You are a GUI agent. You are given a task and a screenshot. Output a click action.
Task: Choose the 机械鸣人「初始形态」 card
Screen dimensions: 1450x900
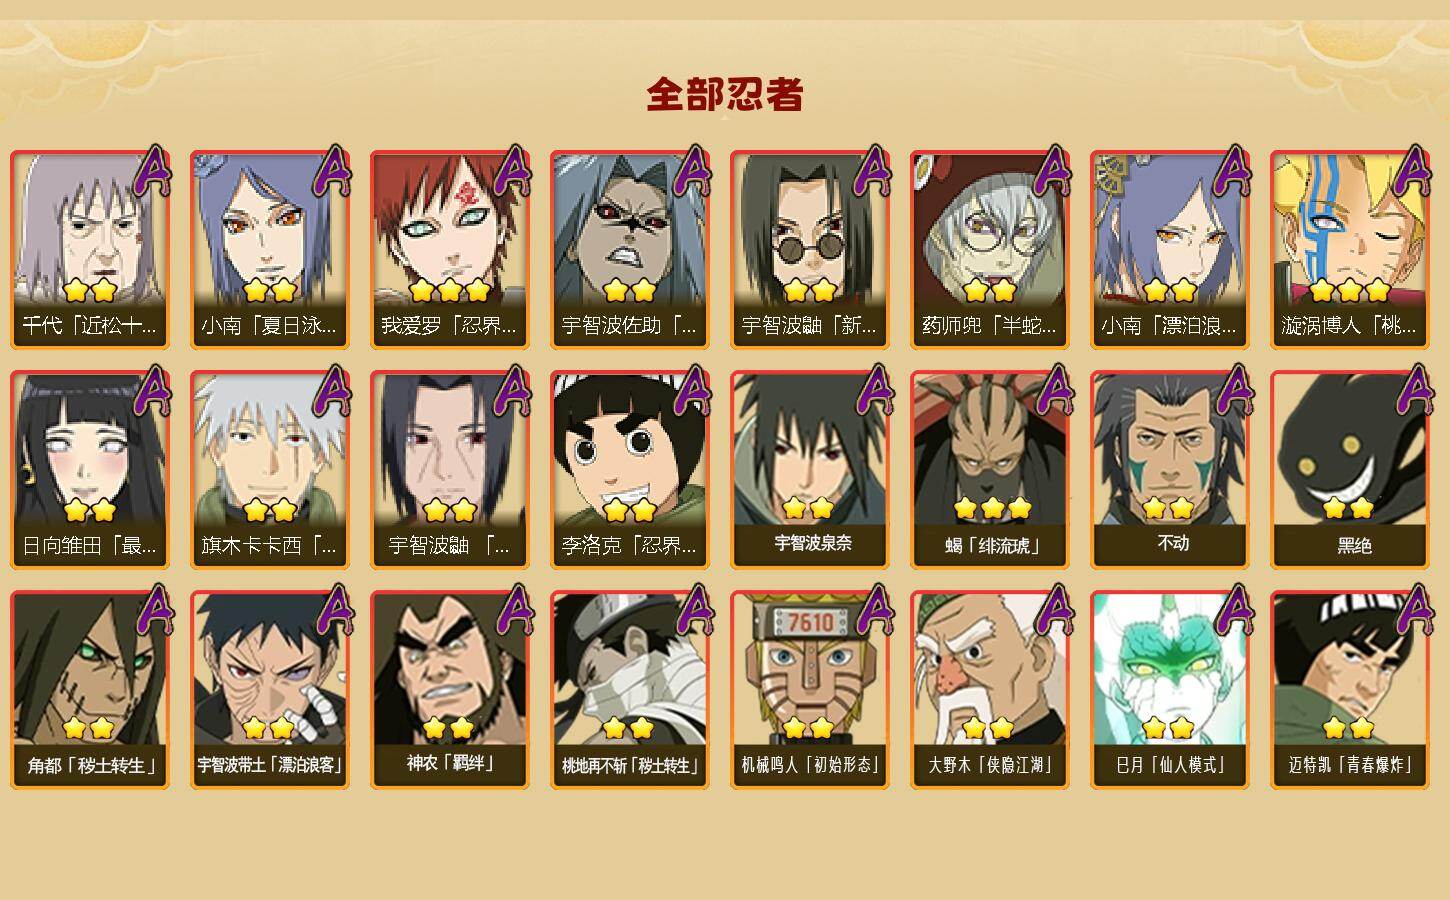click(810, 690)
